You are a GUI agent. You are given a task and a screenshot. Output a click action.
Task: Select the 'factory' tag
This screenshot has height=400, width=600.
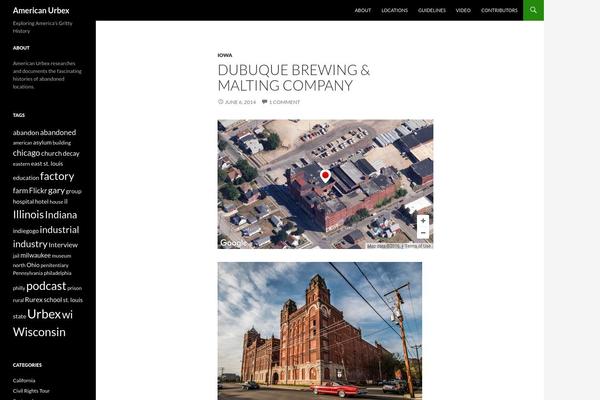point(57,176)
